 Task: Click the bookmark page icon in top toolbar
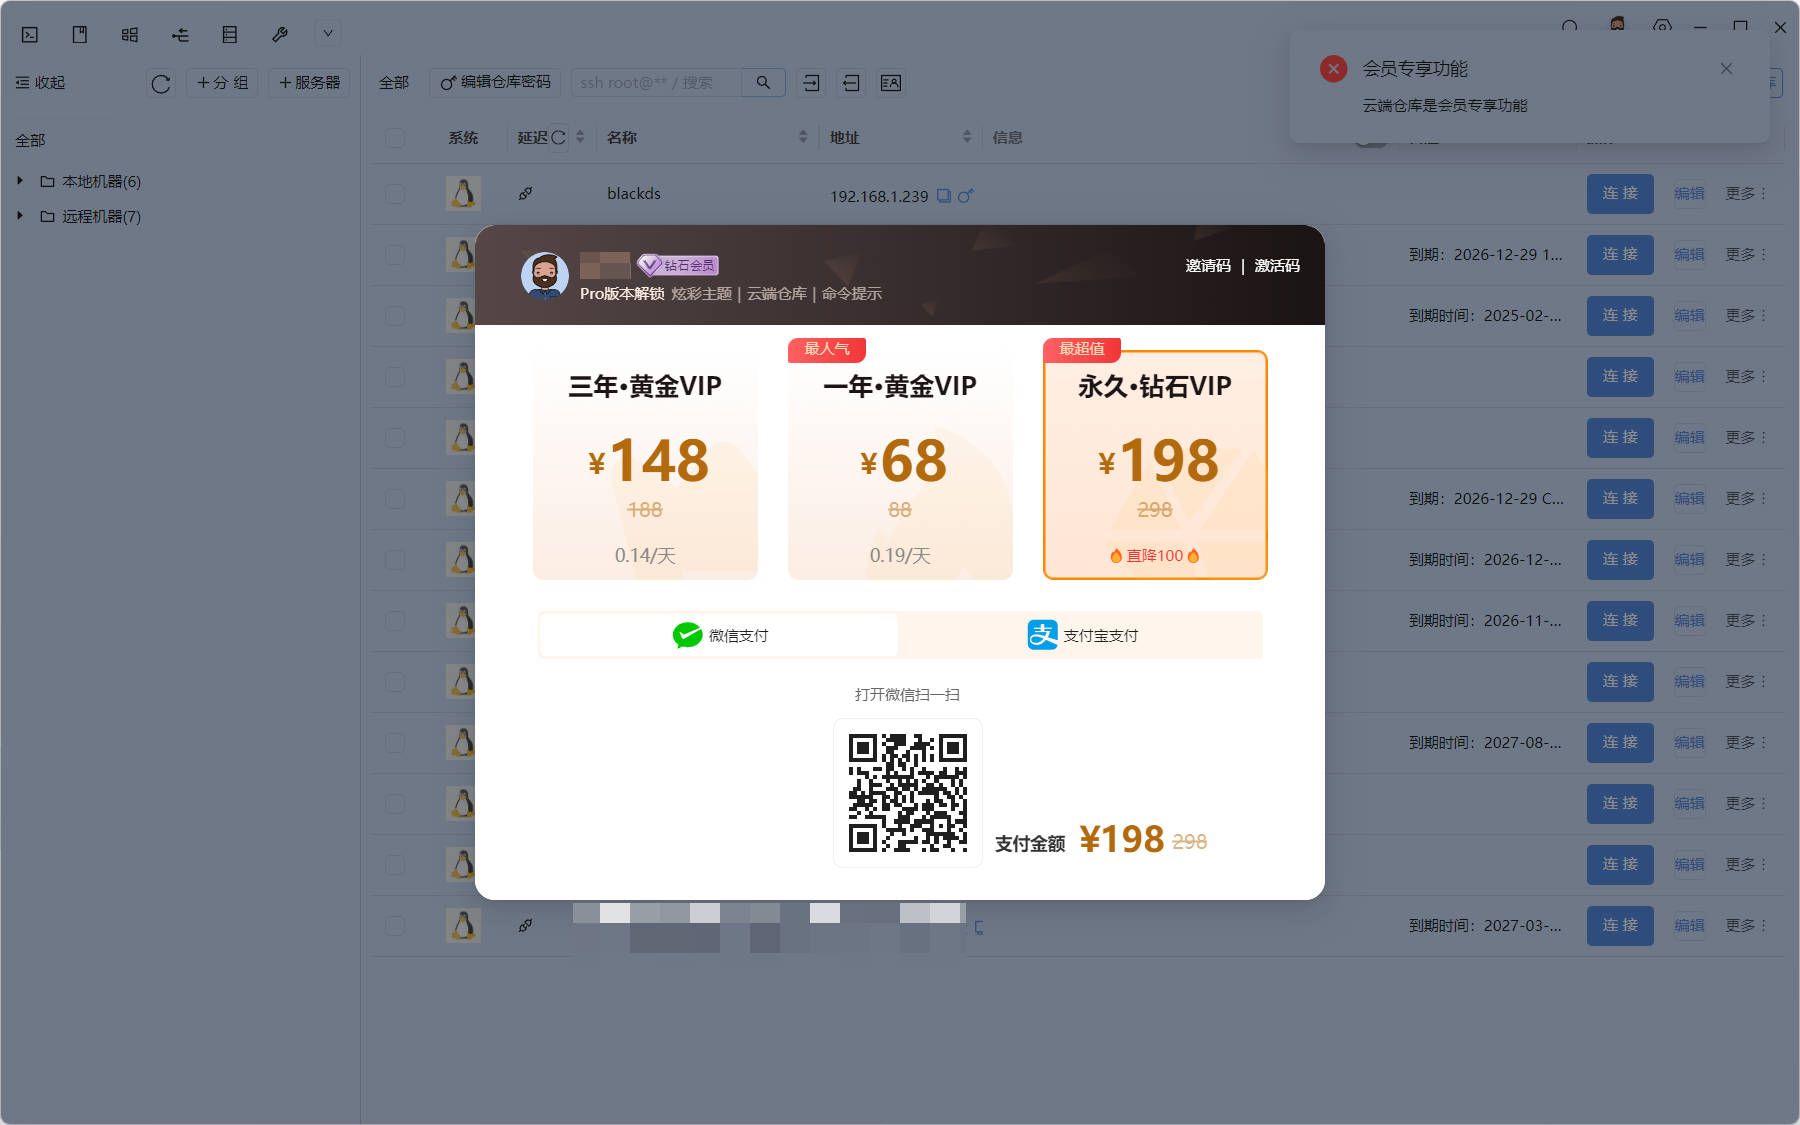point(80,35)
